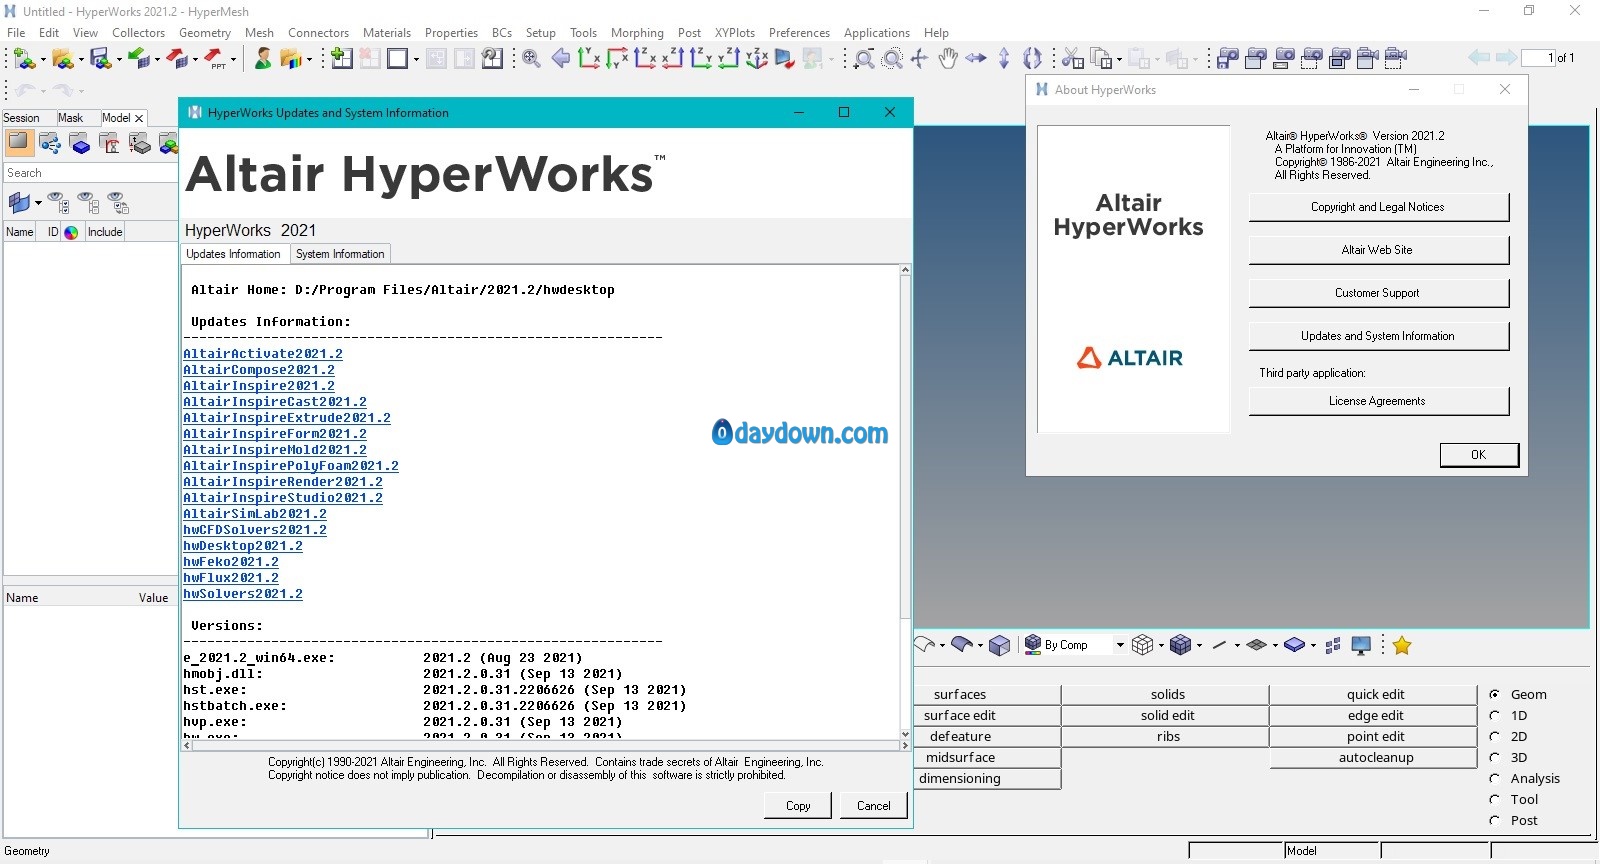Expand the Save Model icon dropdown arrow
Viewport: 1600px width, 864px height.
pyautogui.click(x=118, y=60)
